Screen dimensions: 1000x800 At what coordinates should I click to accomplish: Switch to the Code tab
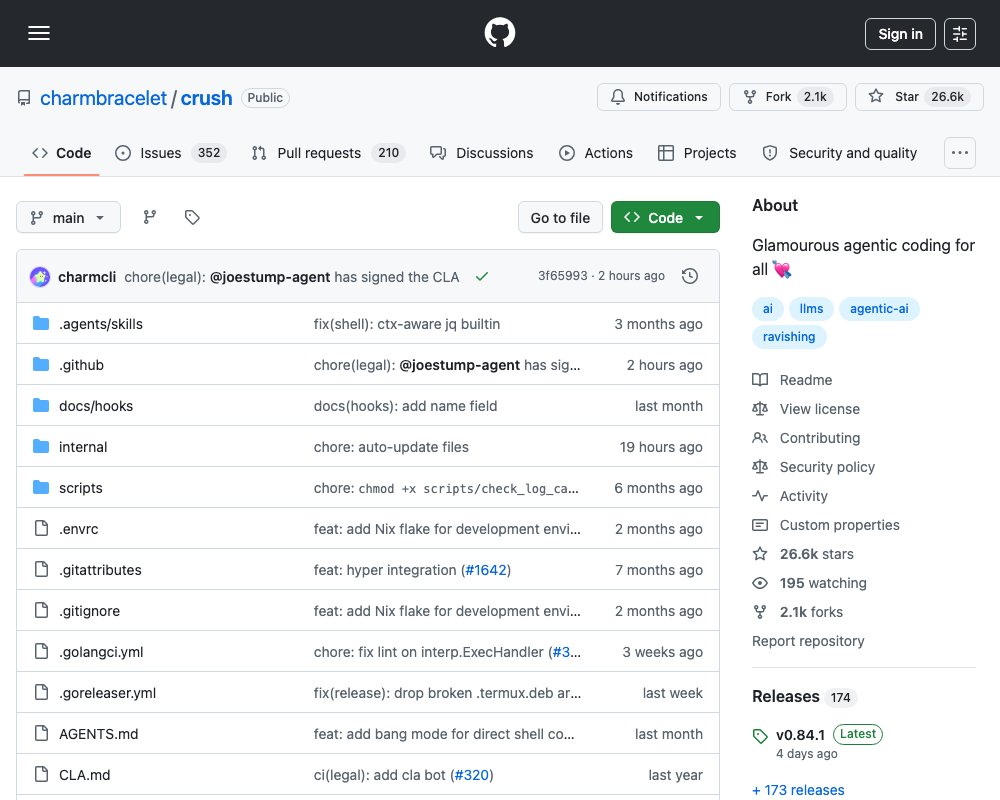(62, 153)
